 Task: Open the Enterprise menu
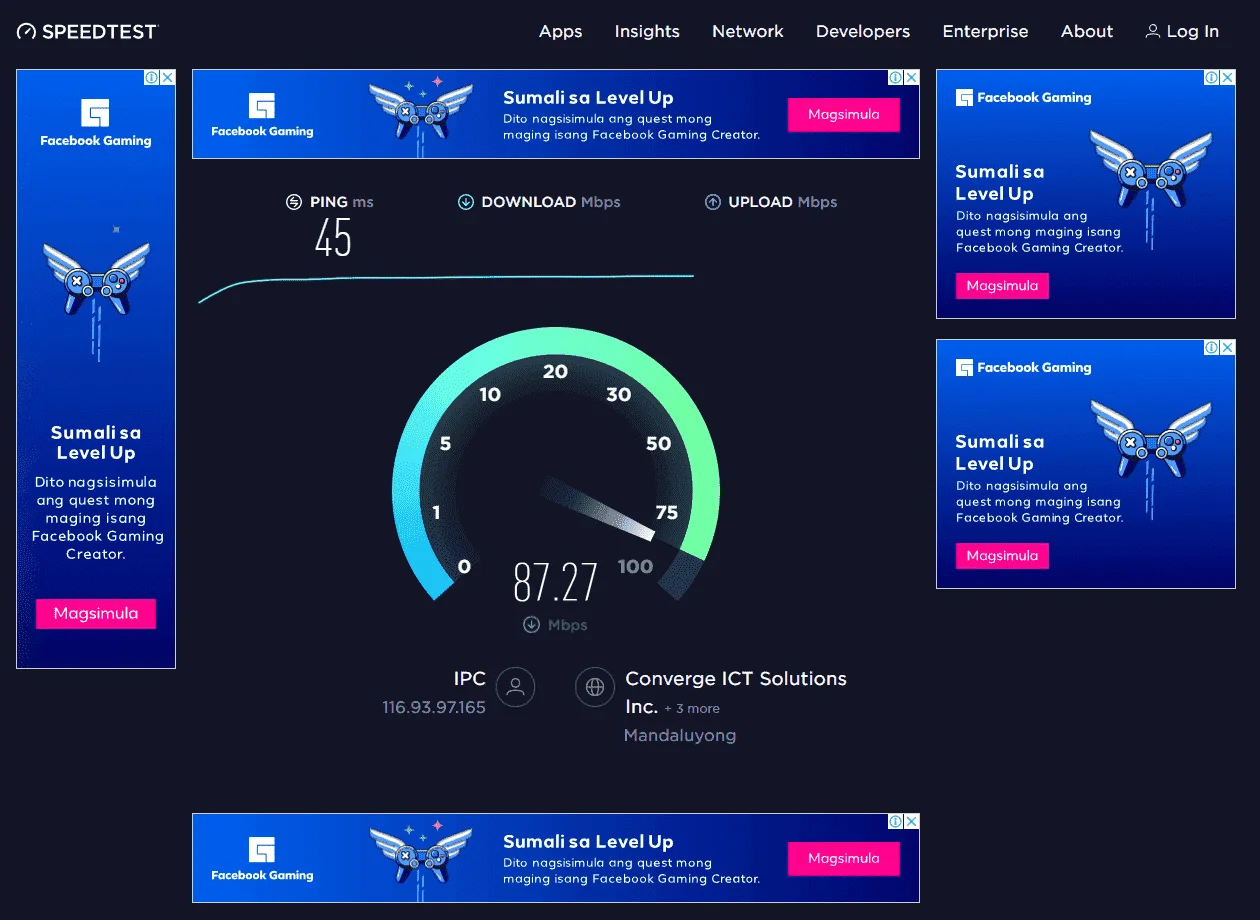[985, 31]
